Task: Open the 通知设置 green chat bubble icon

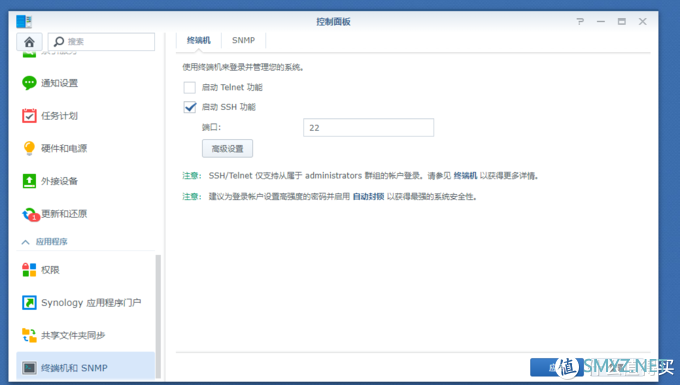Action: click(29, 83)
